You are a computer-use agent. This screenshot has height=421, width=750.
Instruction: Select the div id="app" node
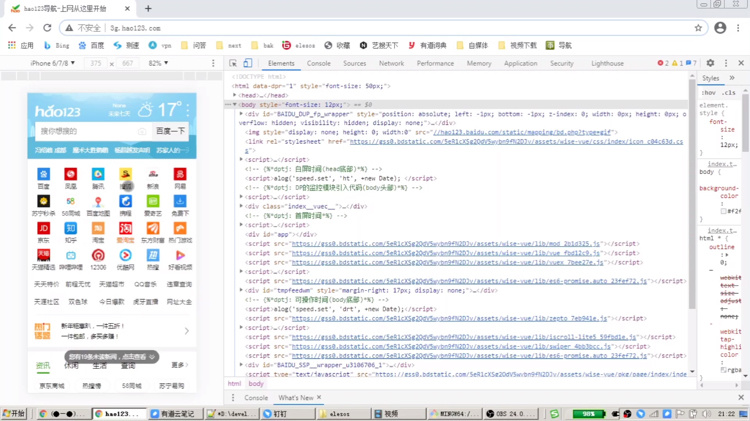pyautogui.click(x=281, y=234)
